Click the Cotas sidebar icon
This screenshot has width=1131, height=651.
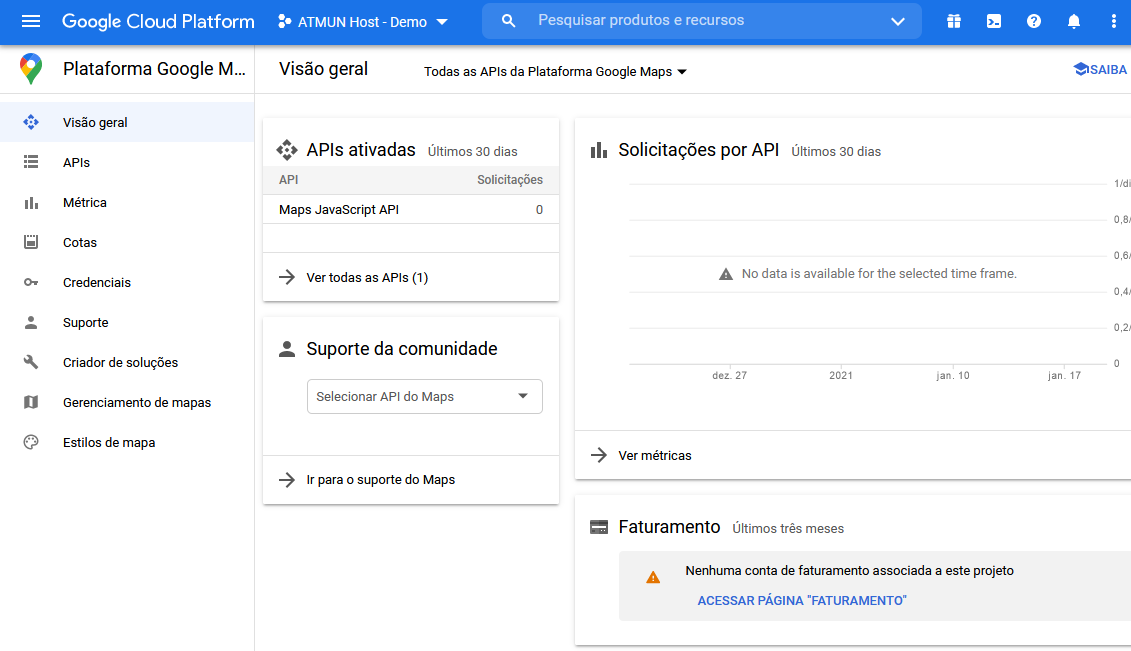pos(31,242)
